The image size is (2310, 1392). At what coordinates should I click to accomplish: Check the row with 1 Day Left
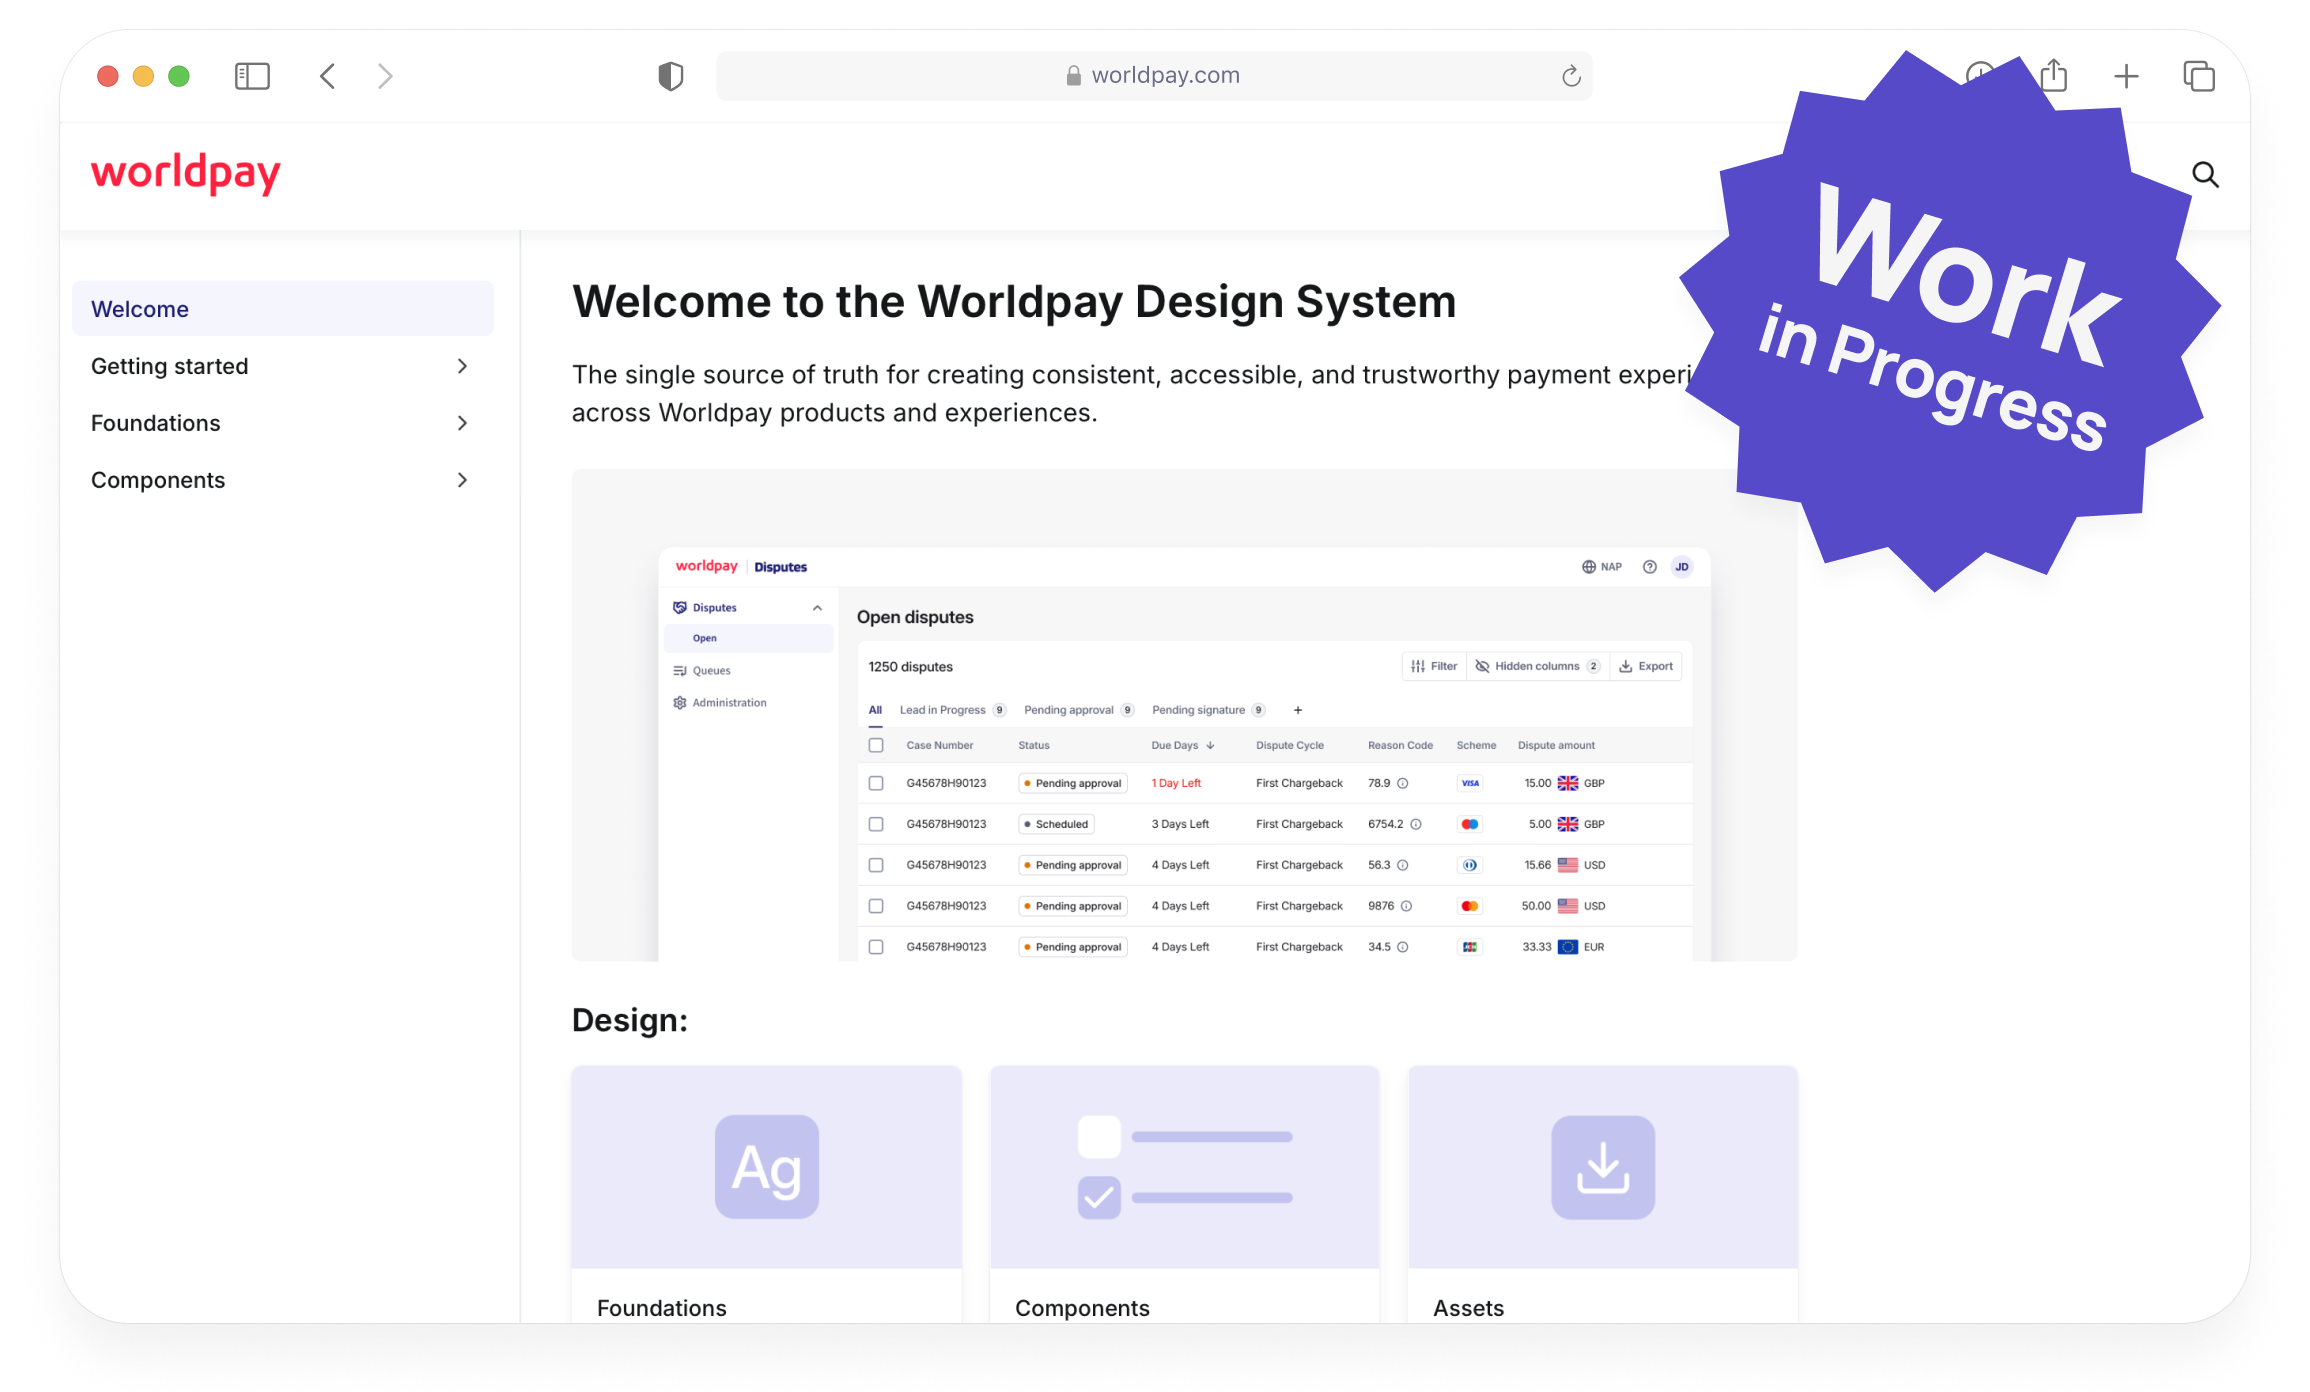[x=876, y=784]
